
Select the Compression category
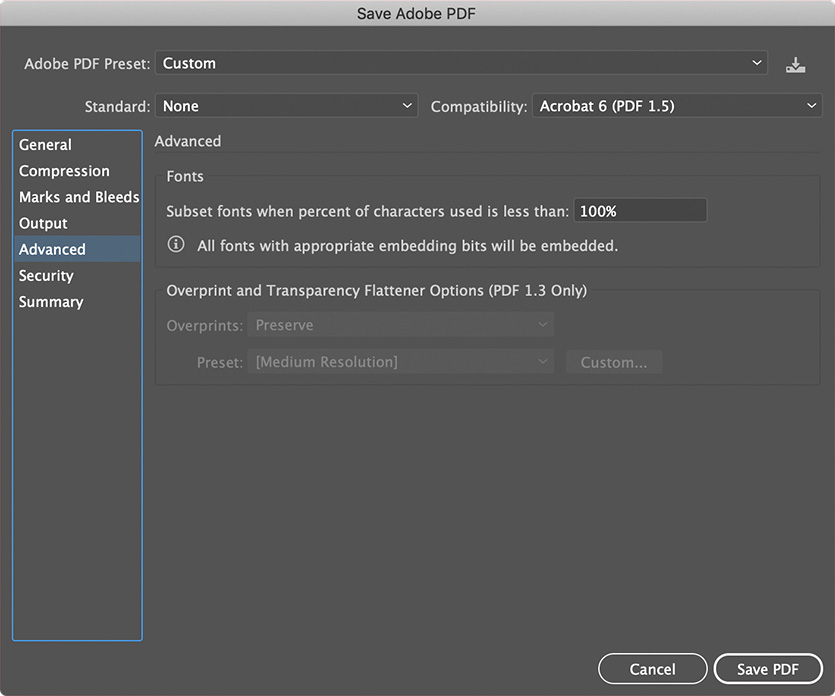(77, 171)
